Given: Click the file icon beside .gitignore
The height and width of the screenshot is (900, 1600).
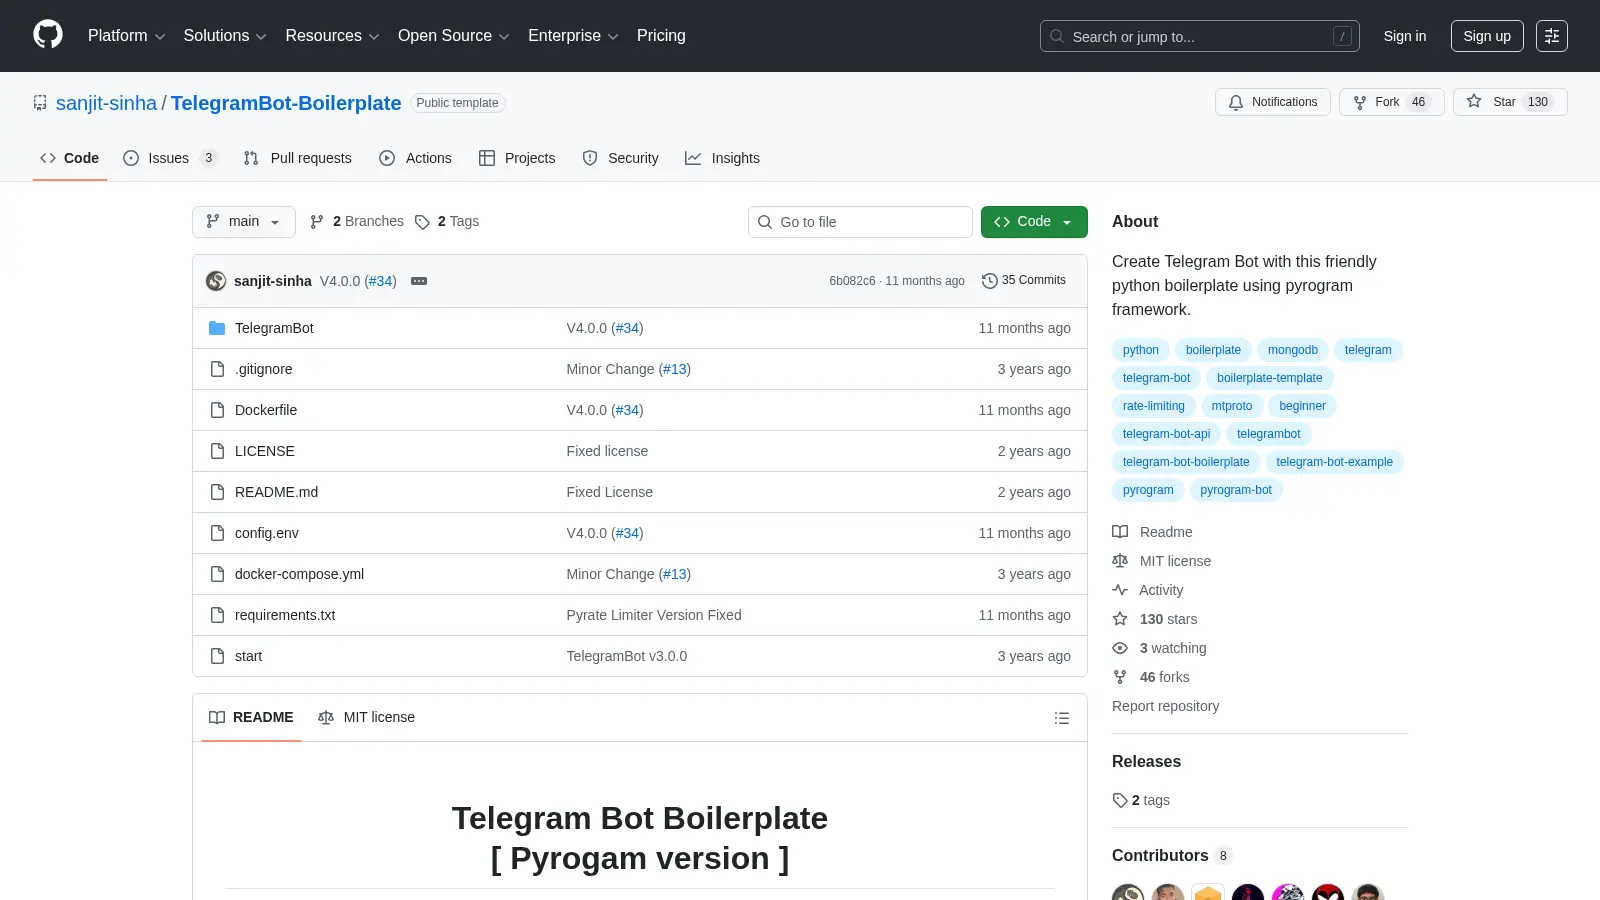Looking at the screenshot, I should point(217,369).
